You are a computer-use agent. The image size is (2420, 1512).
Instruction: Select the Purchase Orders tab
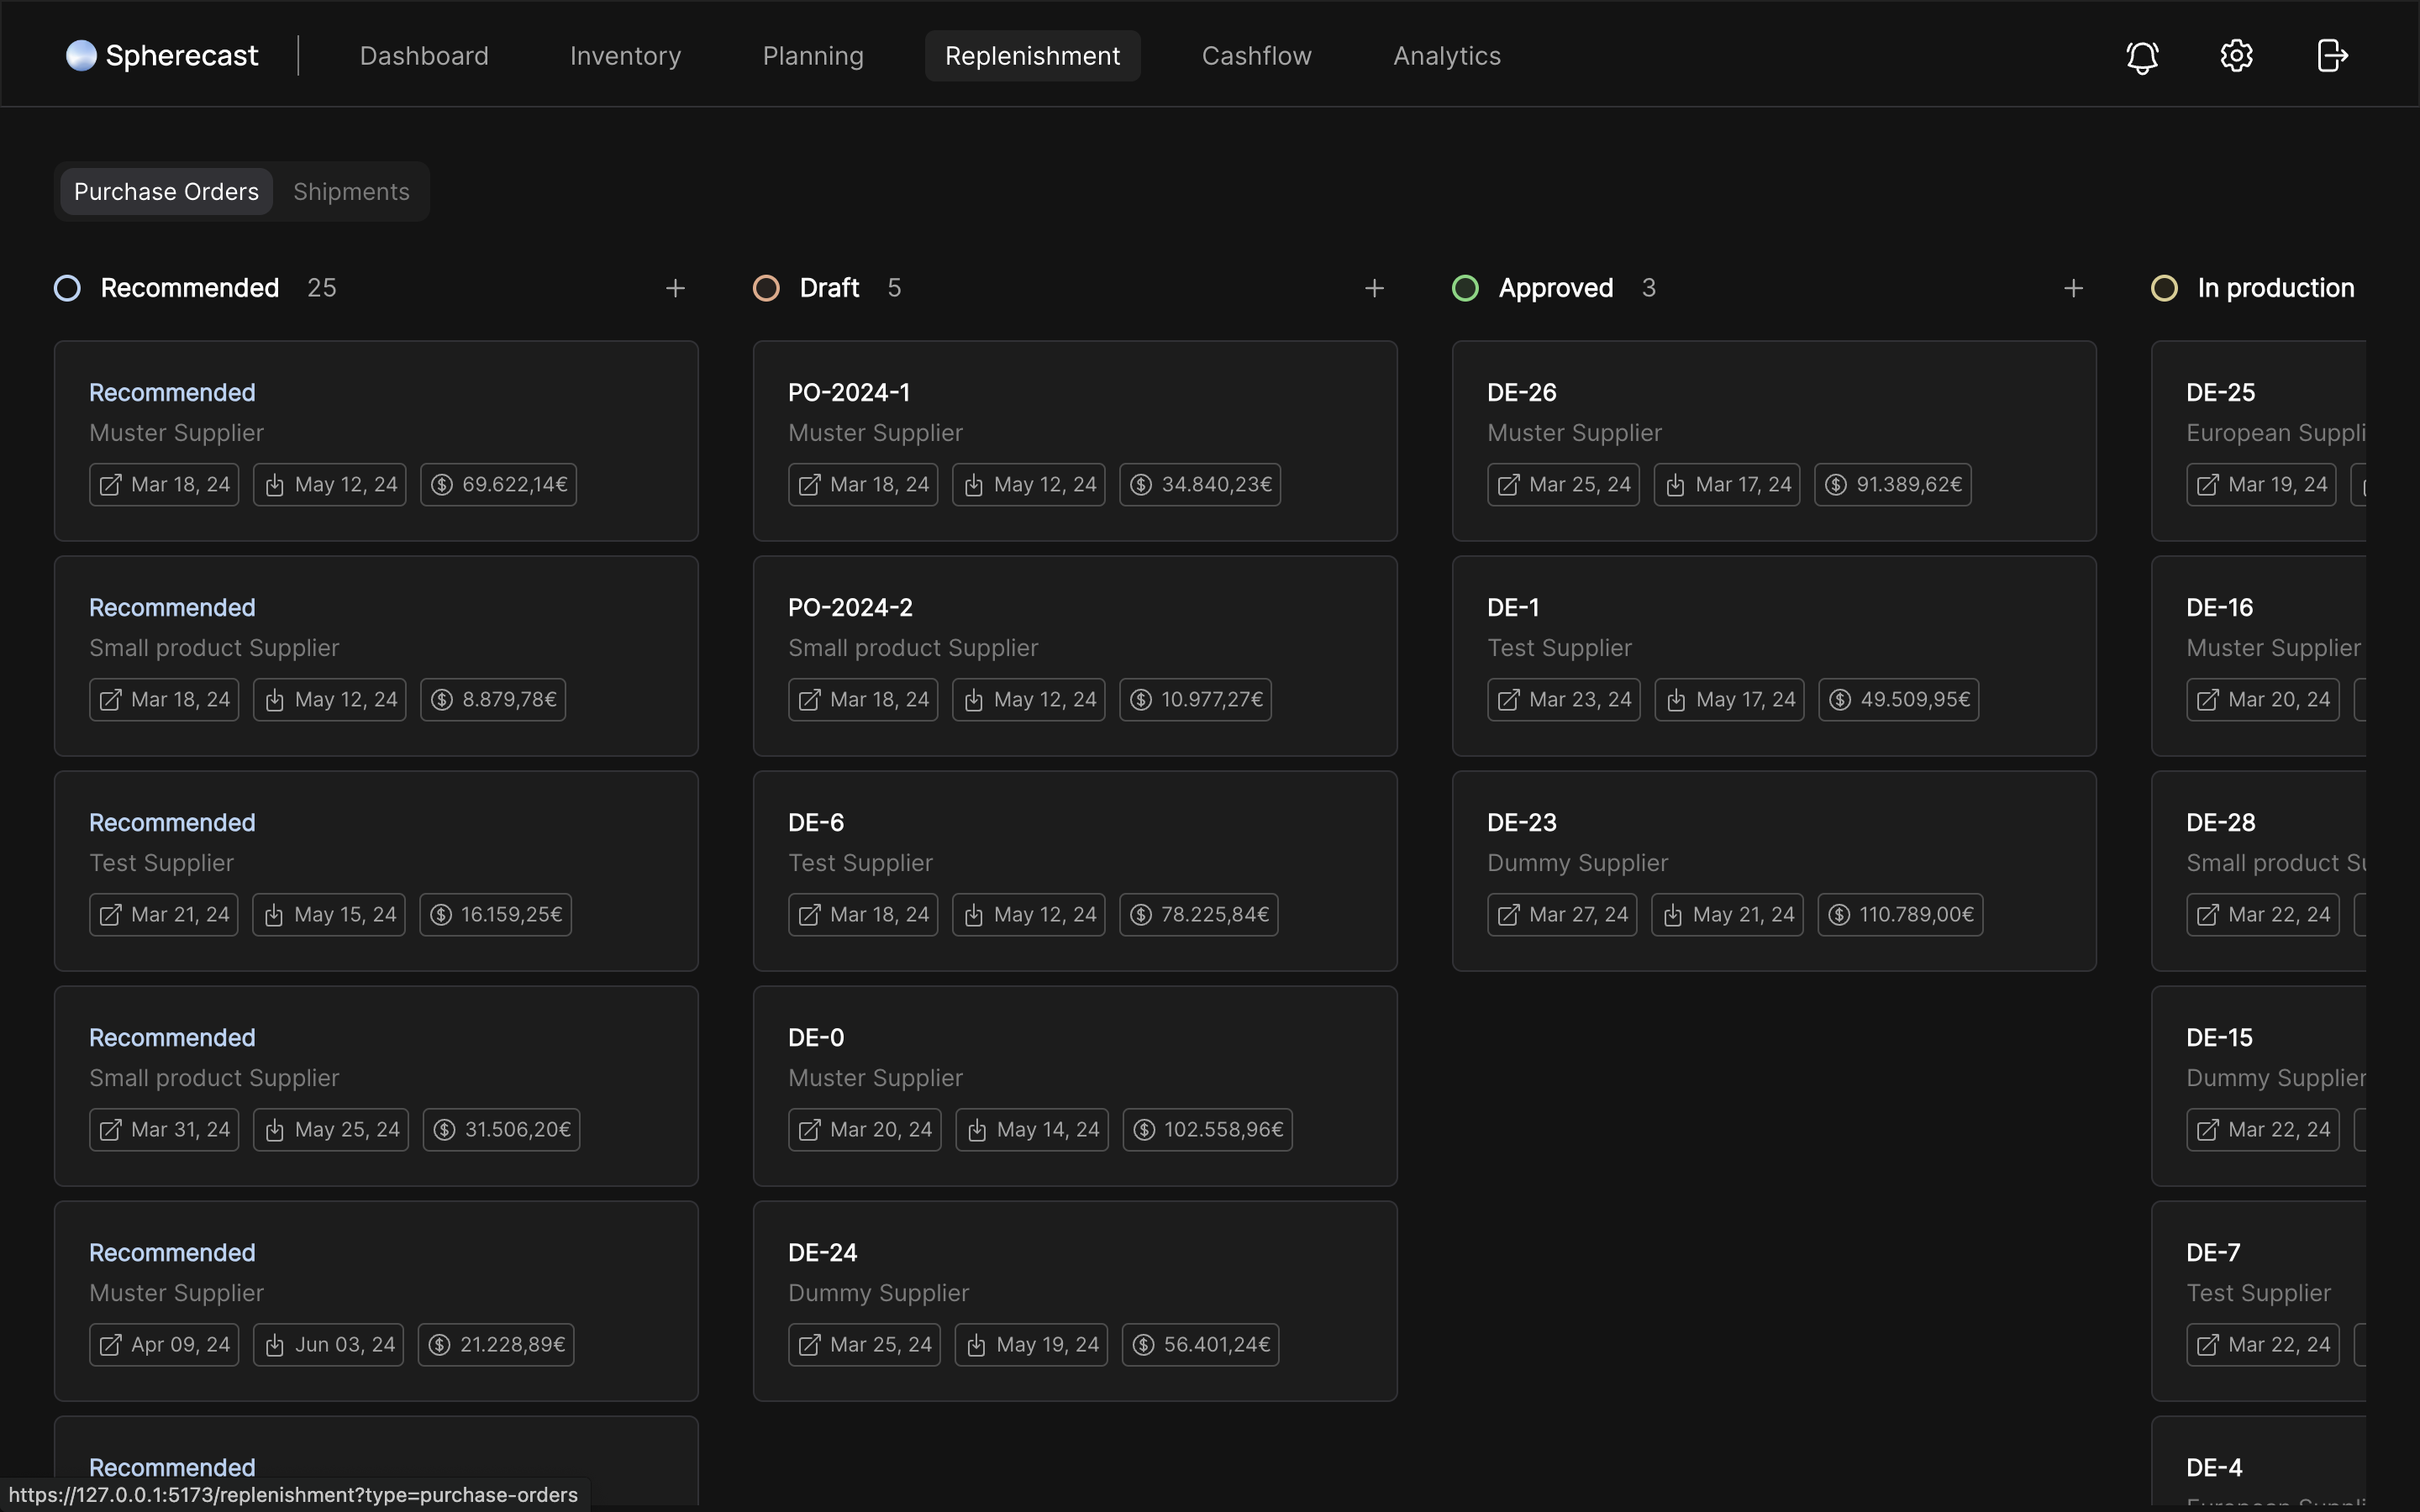pyautogui.click(x=166, y=192)
